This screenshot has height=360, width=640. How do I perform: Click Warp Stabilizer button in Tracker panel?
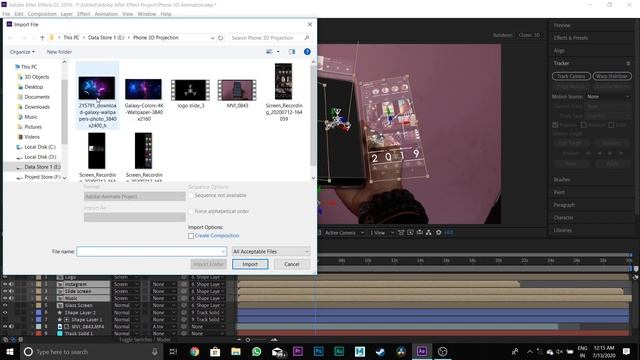612,76
